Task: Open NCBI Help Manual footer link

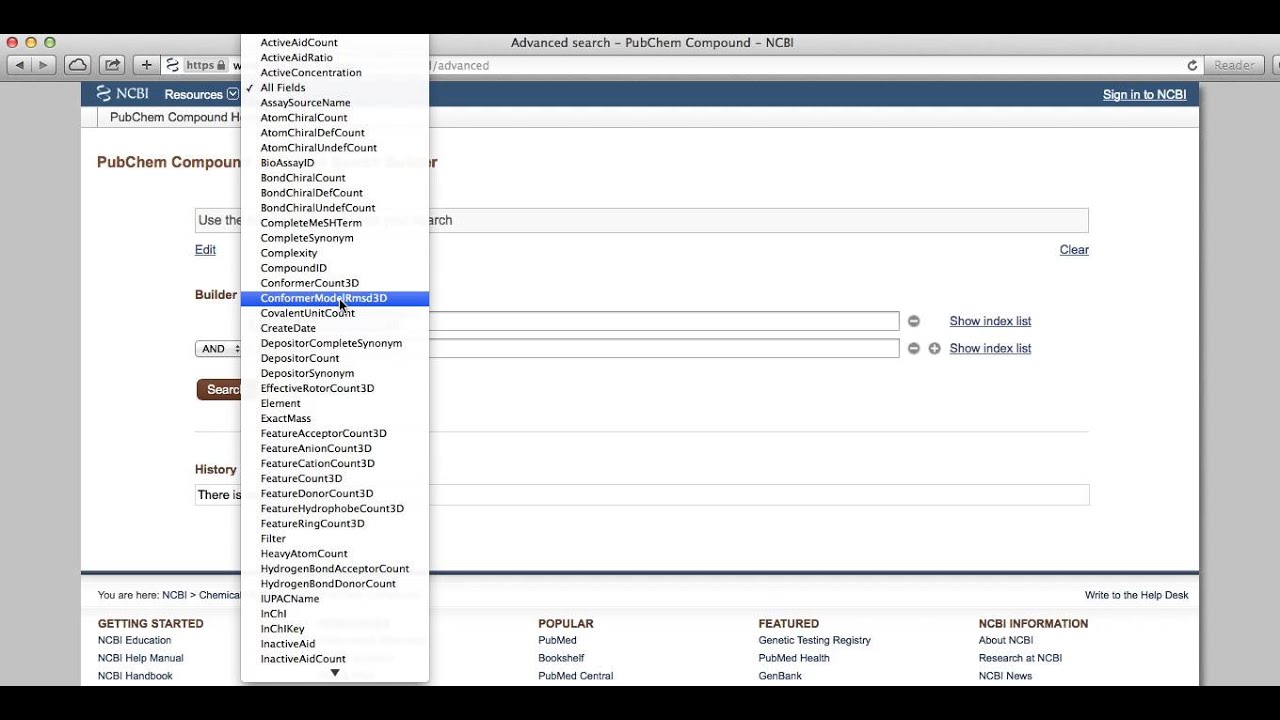Action: coord(140,658)
